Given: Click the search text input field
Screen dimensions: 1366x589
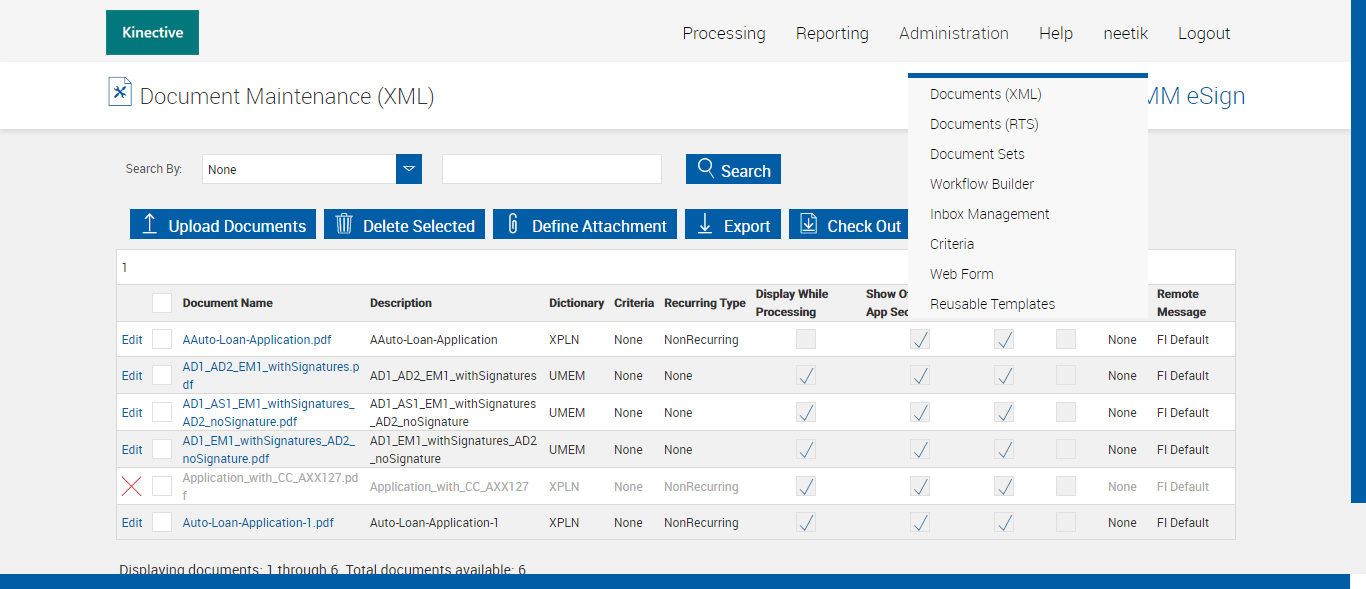Looking at the screenshot, I should pyautogui.click(x=551, y=169).
